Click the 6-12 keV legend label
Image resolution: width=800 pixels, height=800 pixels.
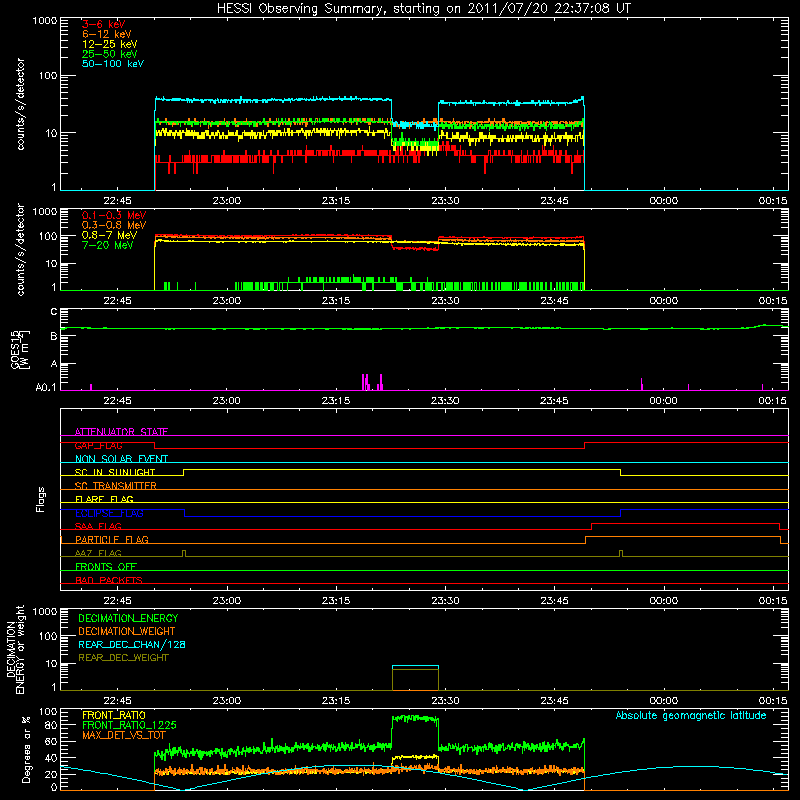pos(107,34)
